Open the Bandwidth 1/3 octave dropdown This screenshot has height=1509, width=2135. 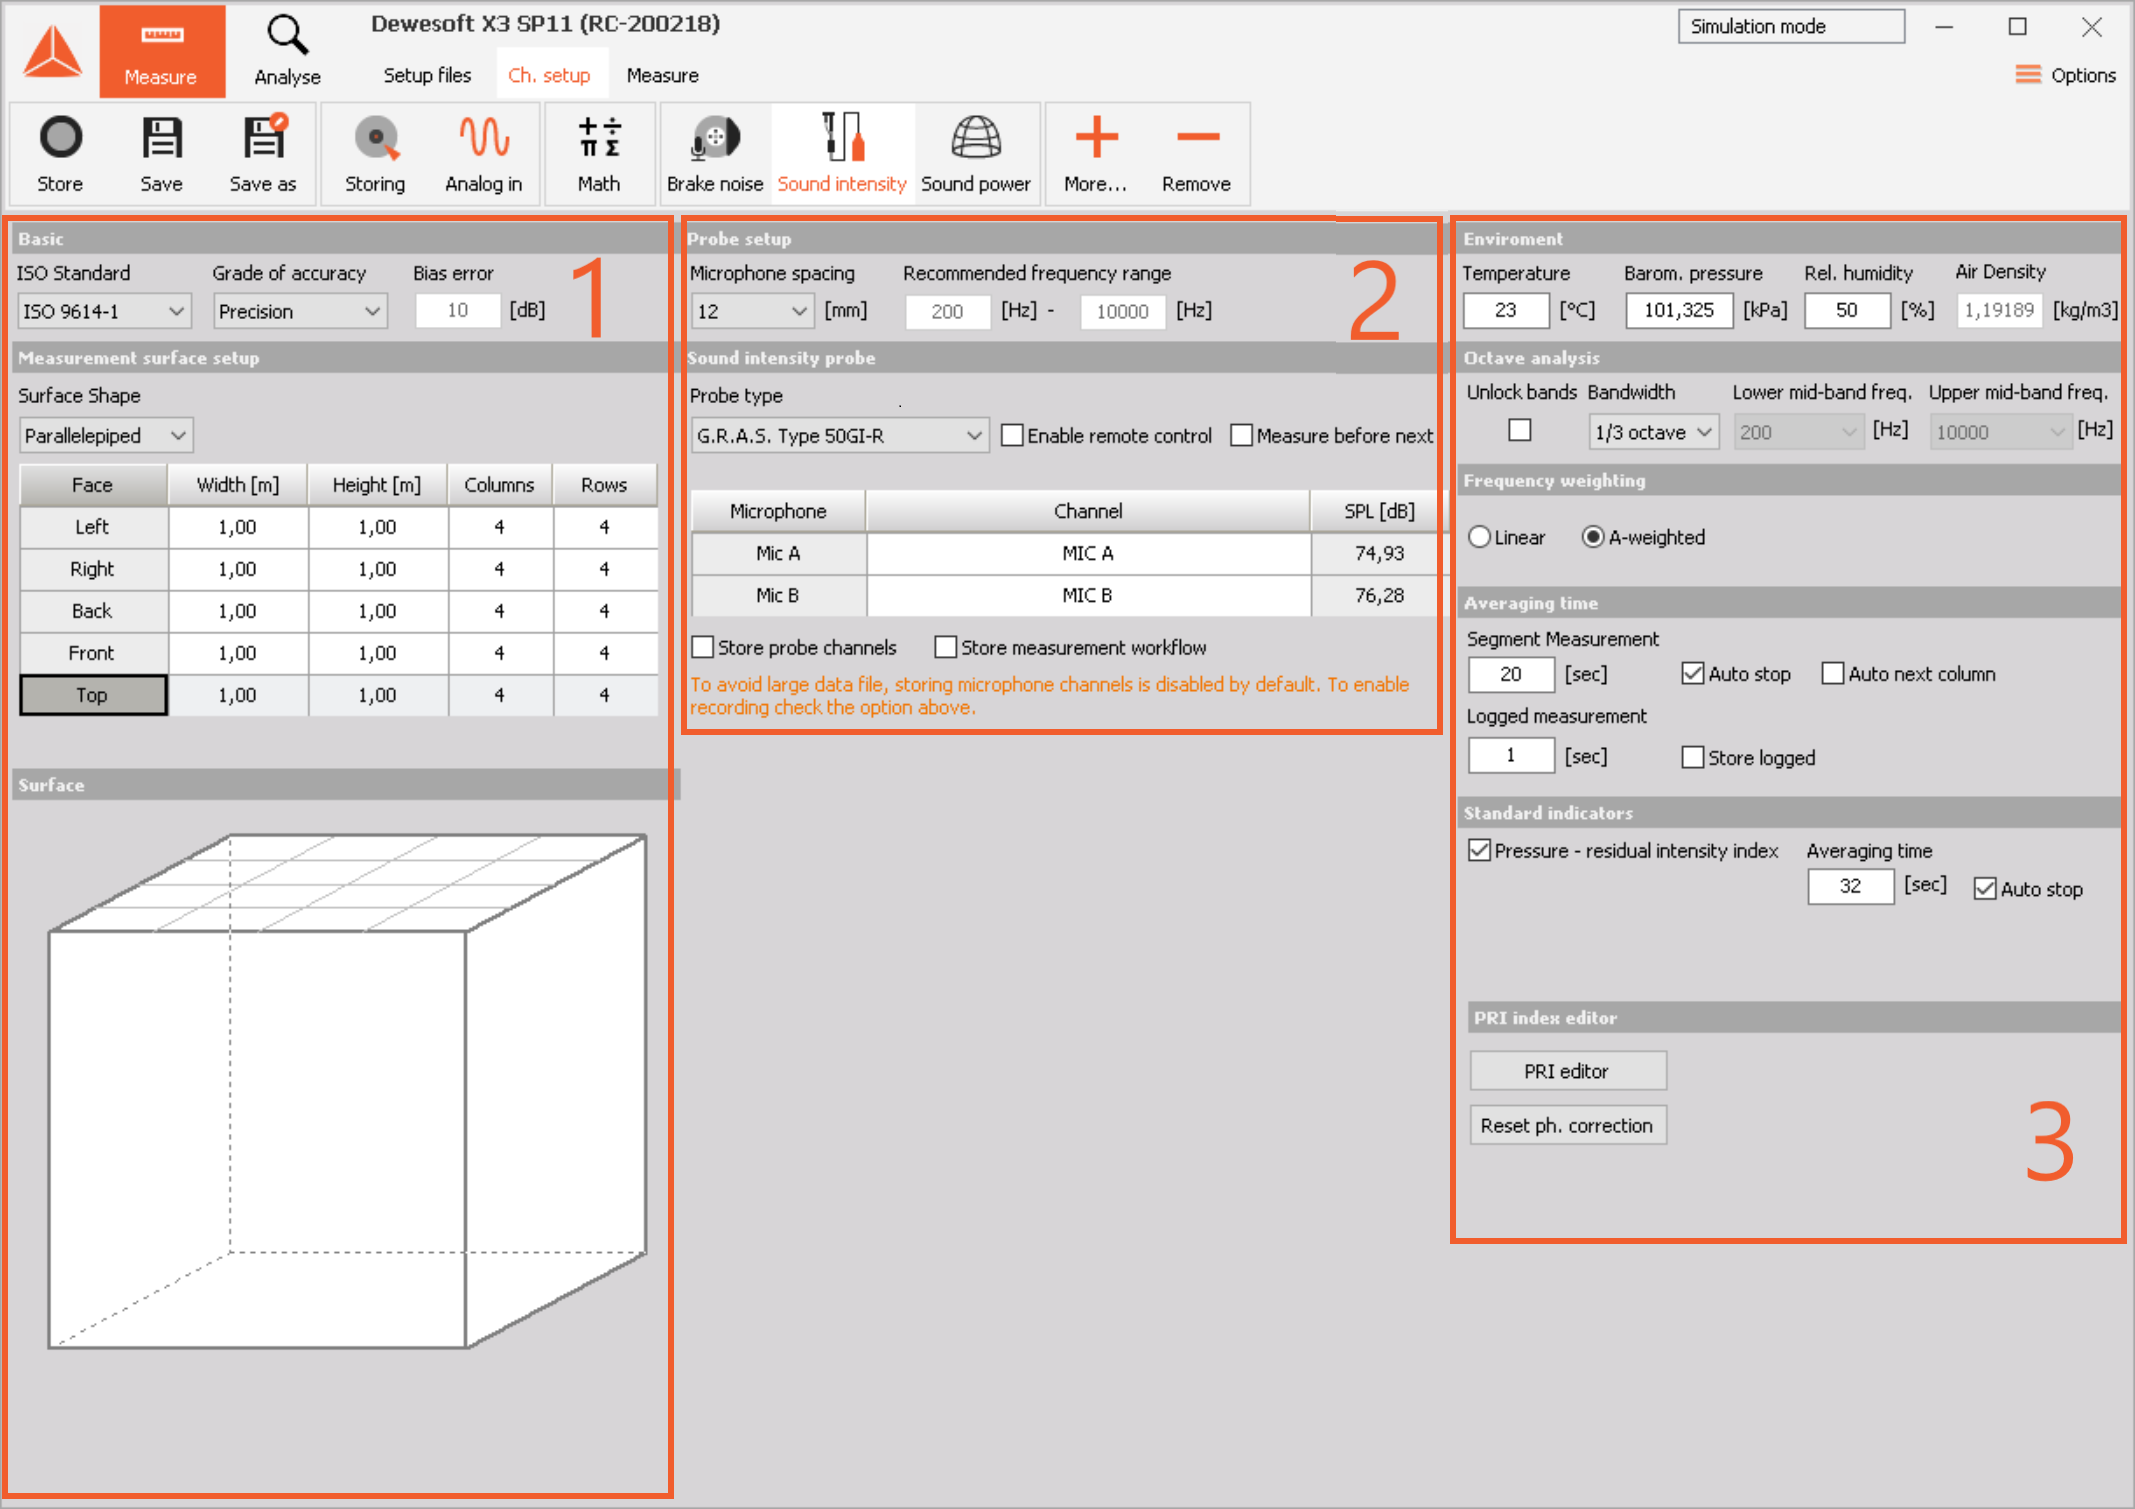[1653, 432]
